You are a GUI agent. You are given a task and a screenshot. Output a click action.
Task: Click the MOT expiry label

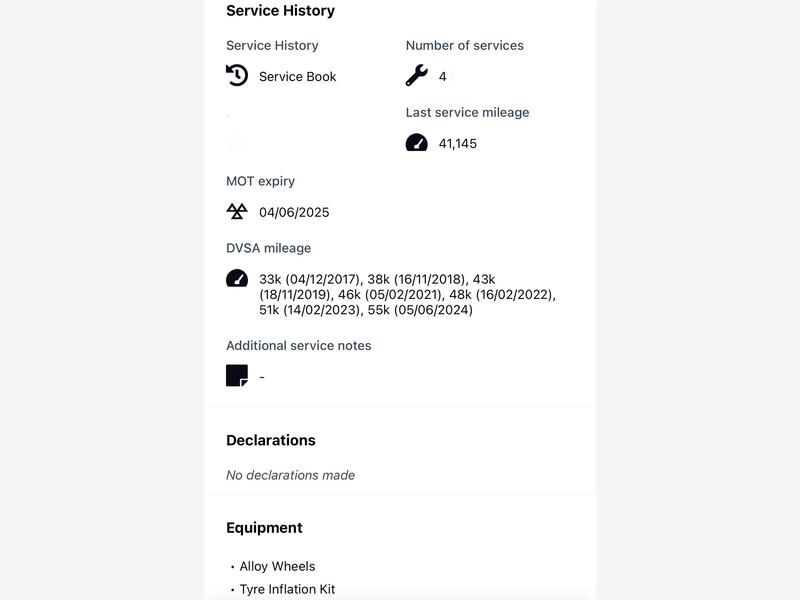[x=261, y=181]
